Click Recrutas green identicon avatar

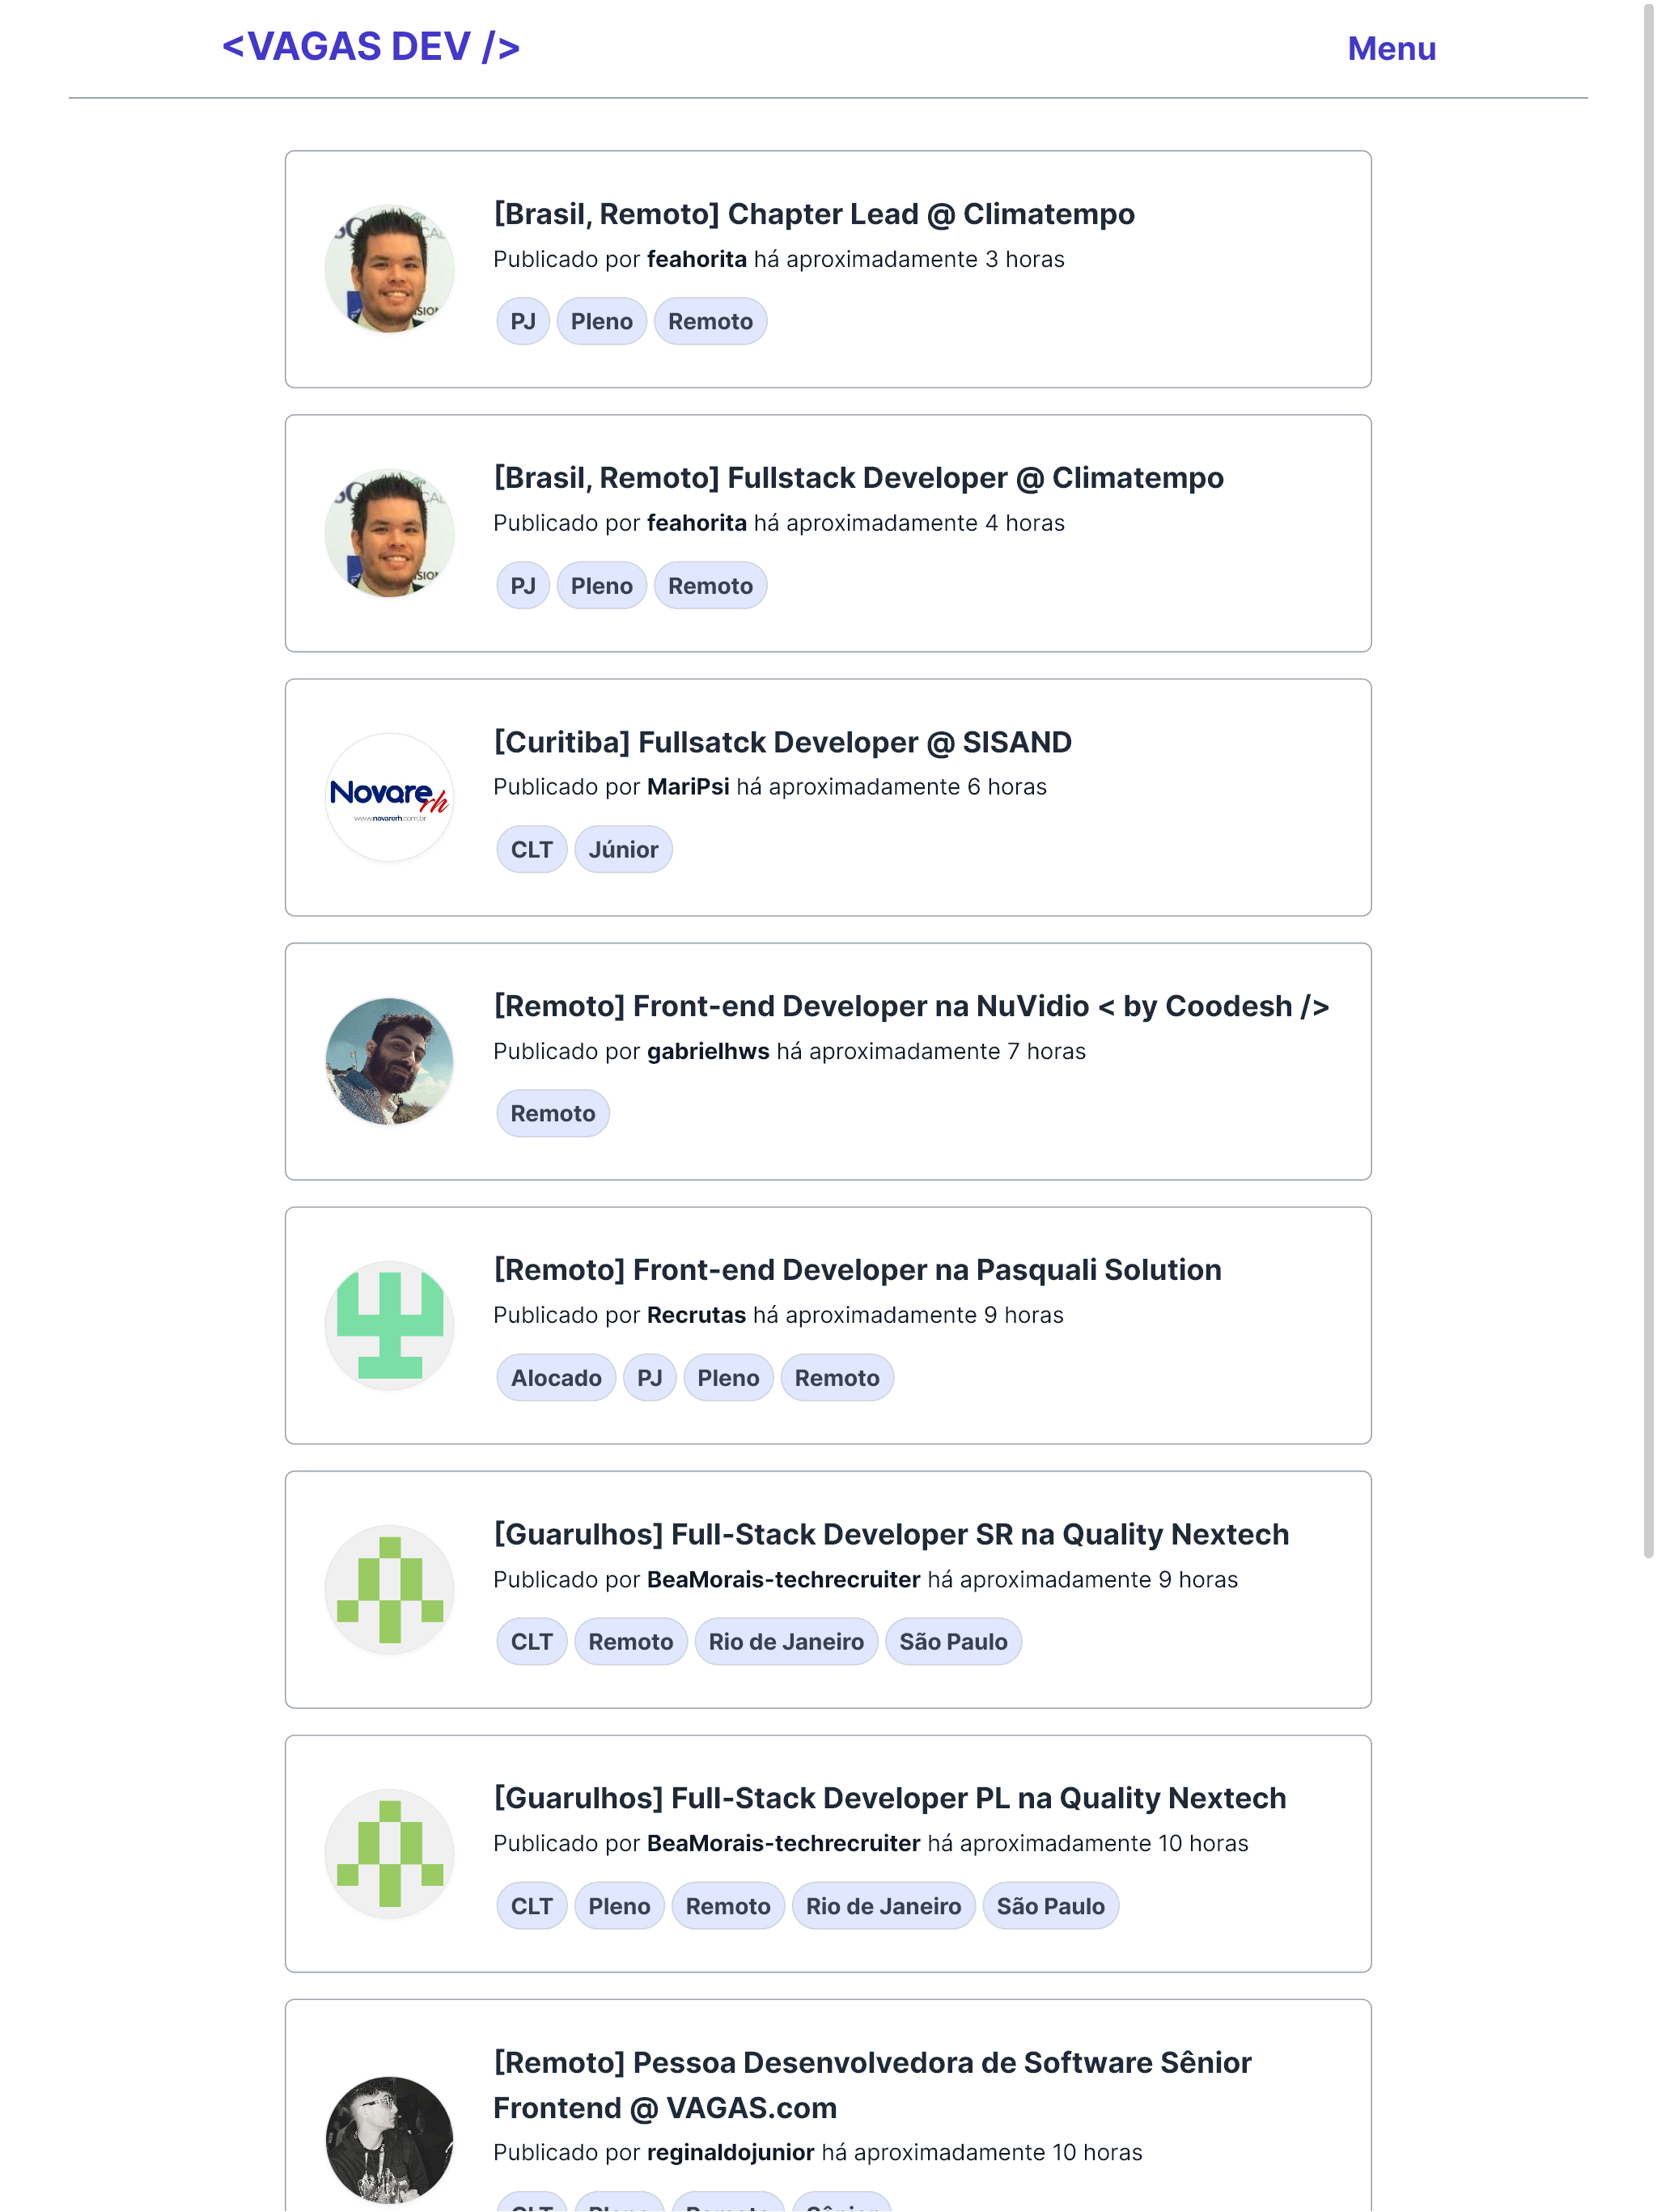point(389,1325)
